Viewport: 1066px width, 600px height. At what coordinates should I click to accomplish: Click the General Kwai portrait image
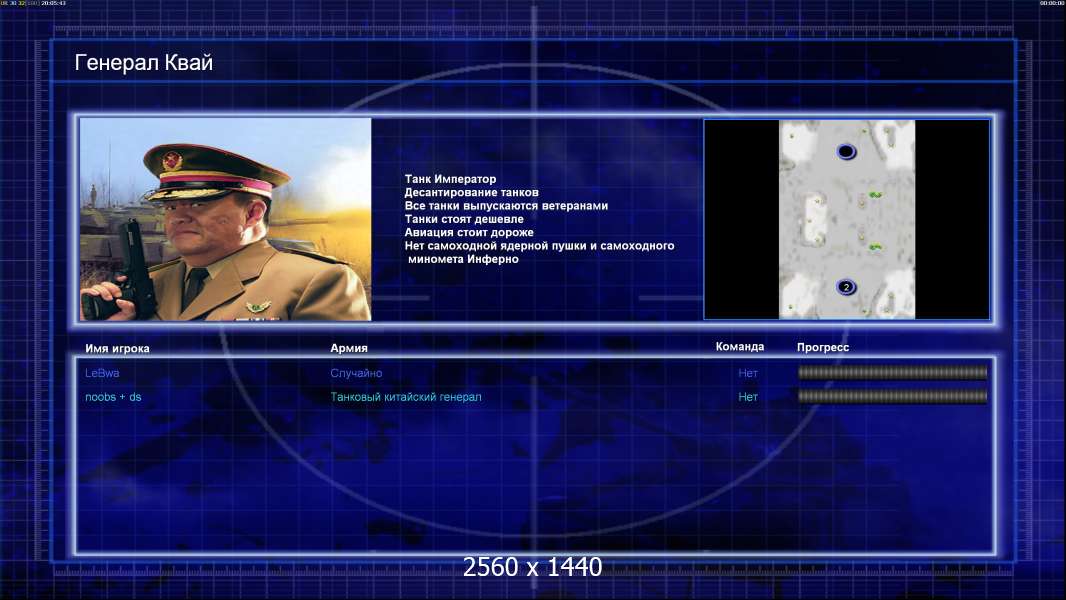coord(226,219)
